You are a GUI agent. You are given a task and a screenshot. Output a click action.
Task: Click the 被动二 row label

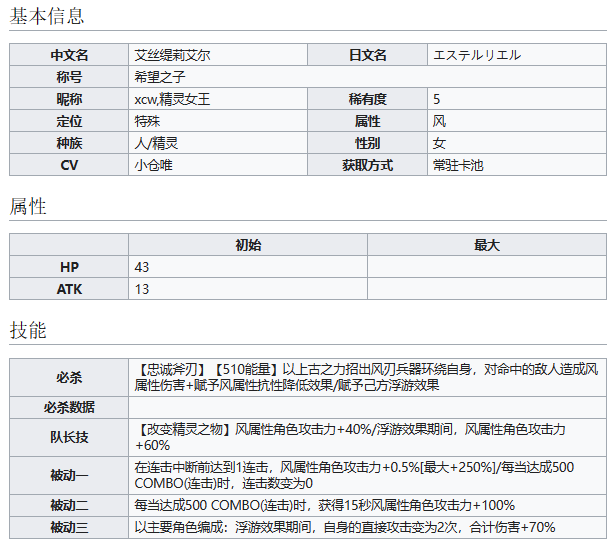[x=69, y=505]
